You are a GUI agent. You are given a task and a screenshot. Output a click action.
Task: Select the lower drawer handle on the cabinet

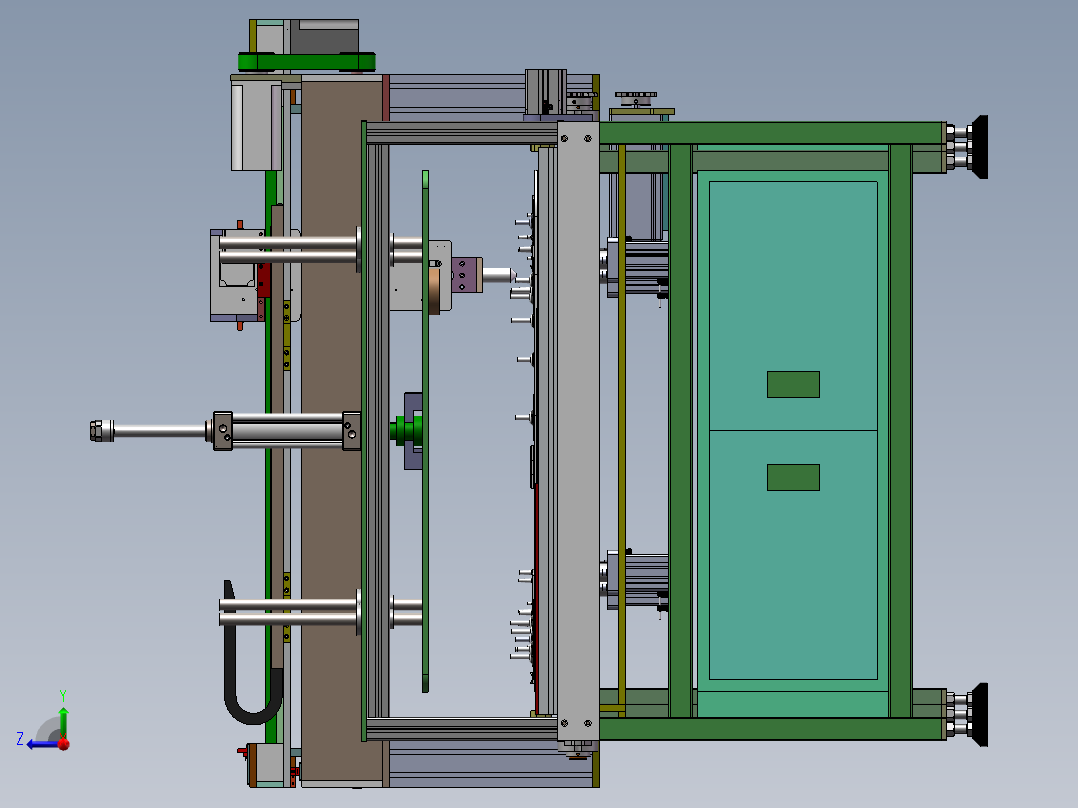click(793, 477)
